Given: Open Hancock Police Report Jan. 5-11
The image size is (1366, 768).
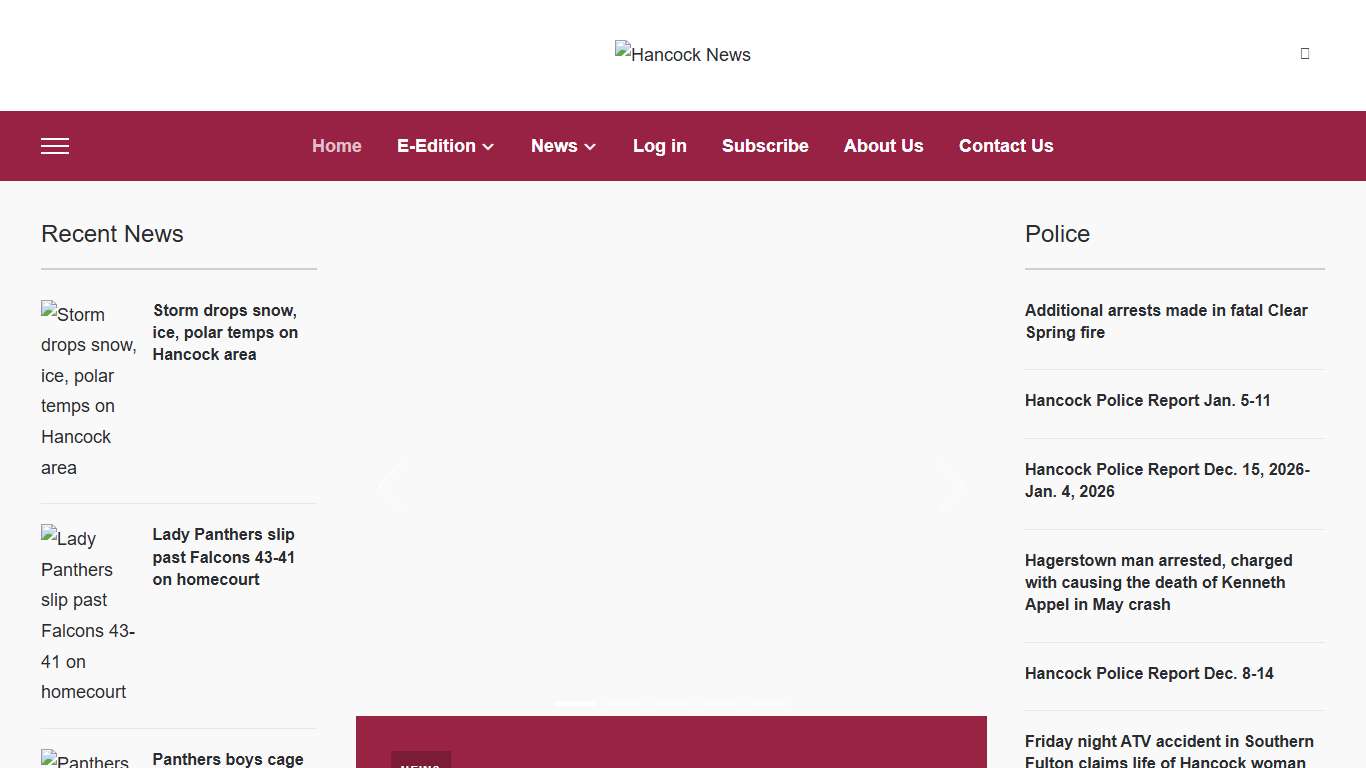Looking at the screenshot, I should [x=1147, y=400].
